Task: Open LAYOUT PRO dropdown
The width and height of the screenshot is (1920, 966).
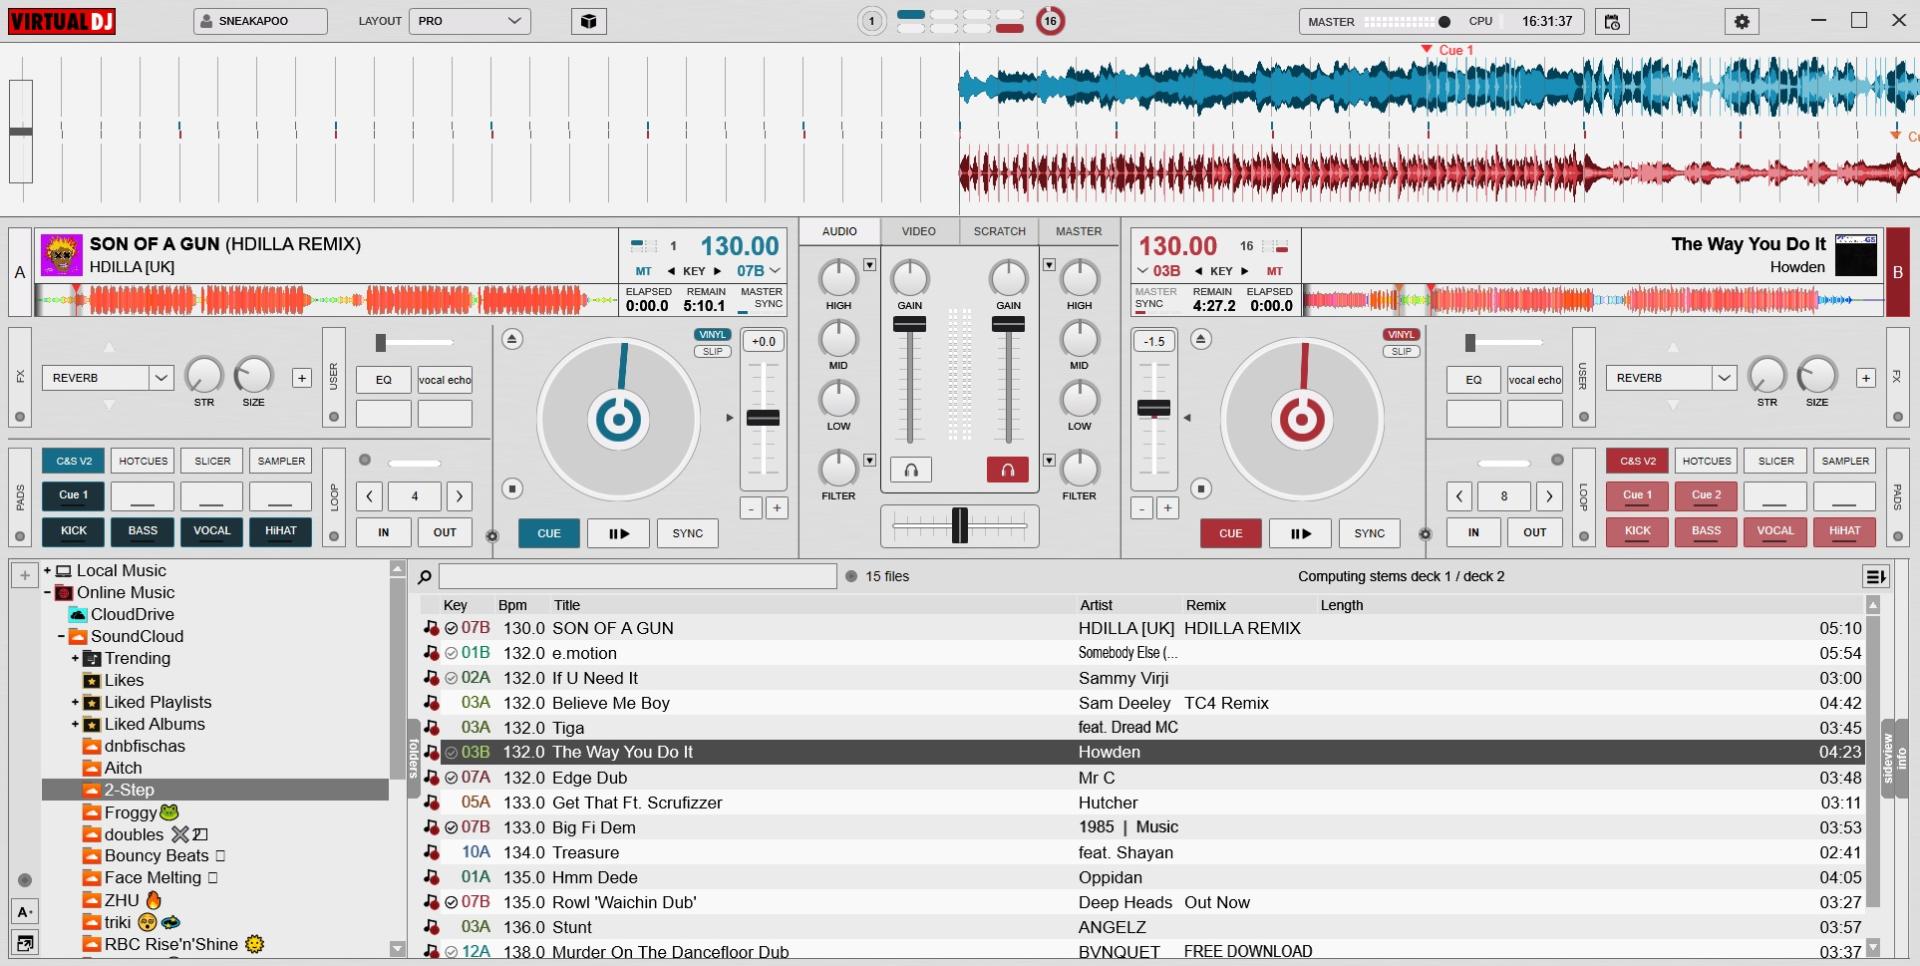Action: [469, 21]
